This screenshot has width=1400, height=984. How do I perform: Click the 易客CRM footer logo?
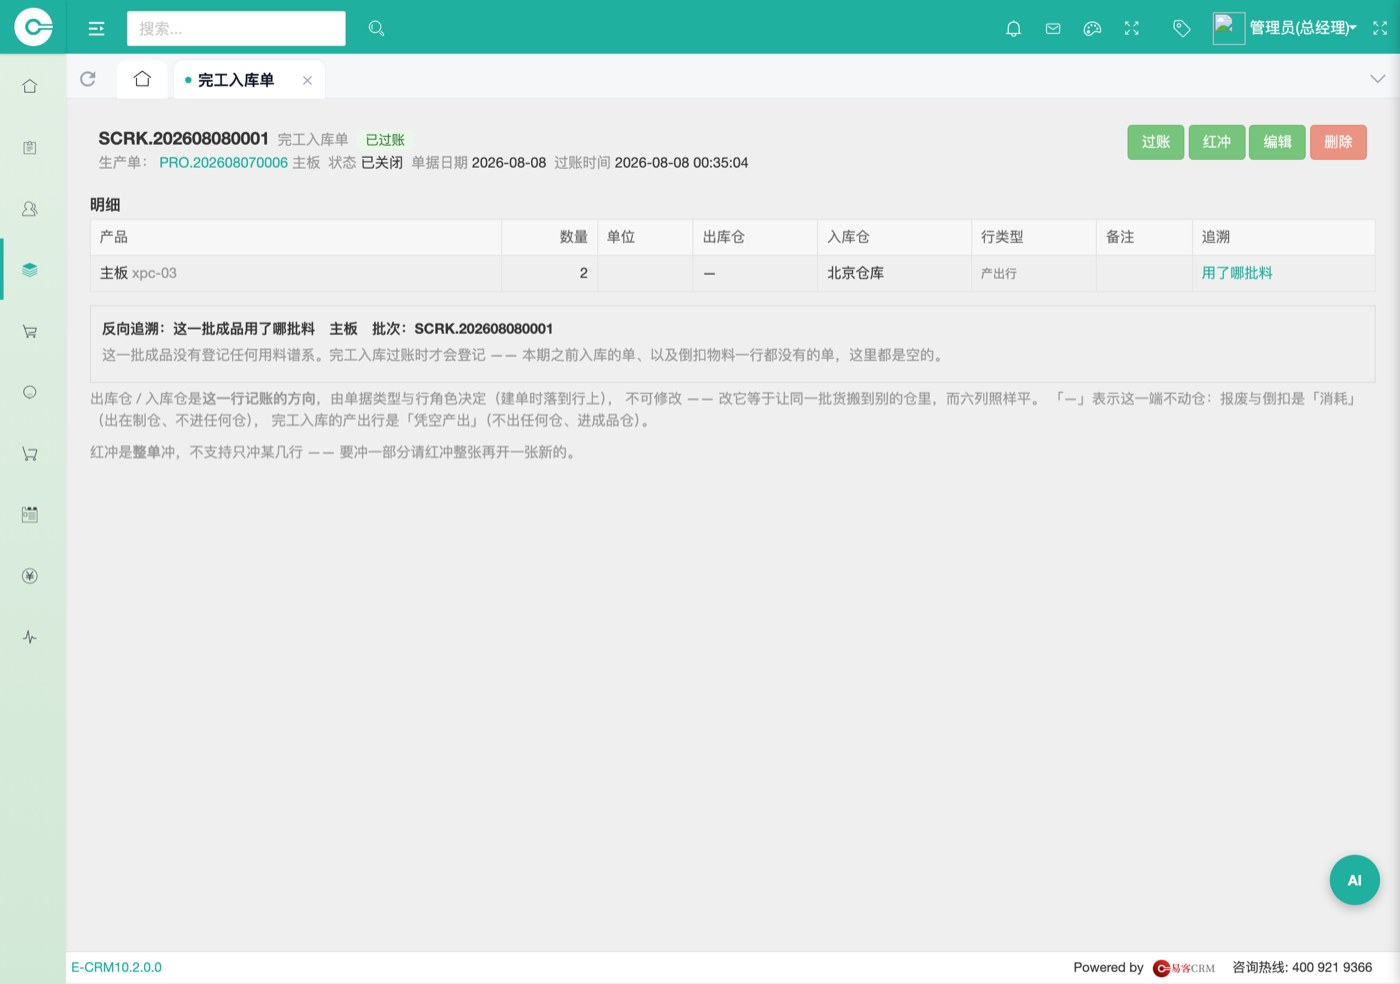(1184, 968)
